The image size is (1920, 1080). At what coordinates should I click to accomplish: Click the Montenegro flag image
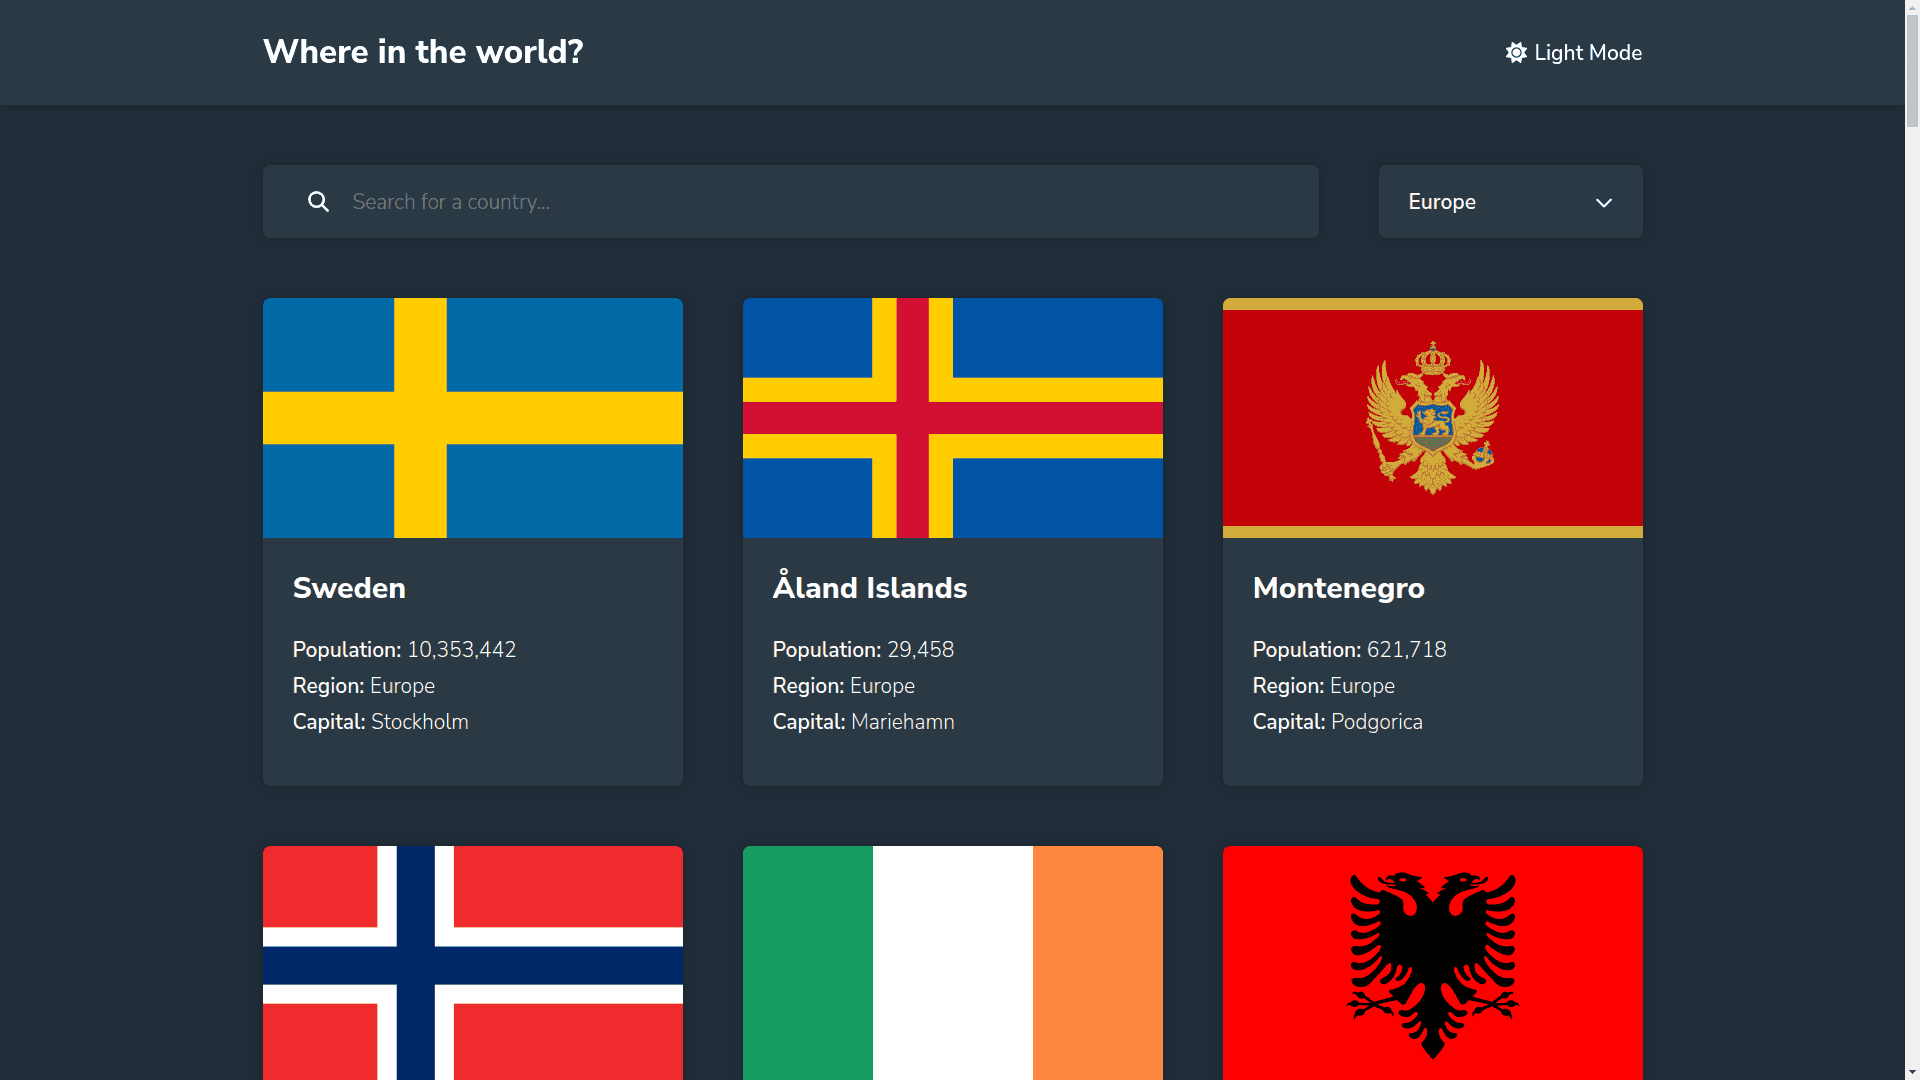[x=1432, y=417]
